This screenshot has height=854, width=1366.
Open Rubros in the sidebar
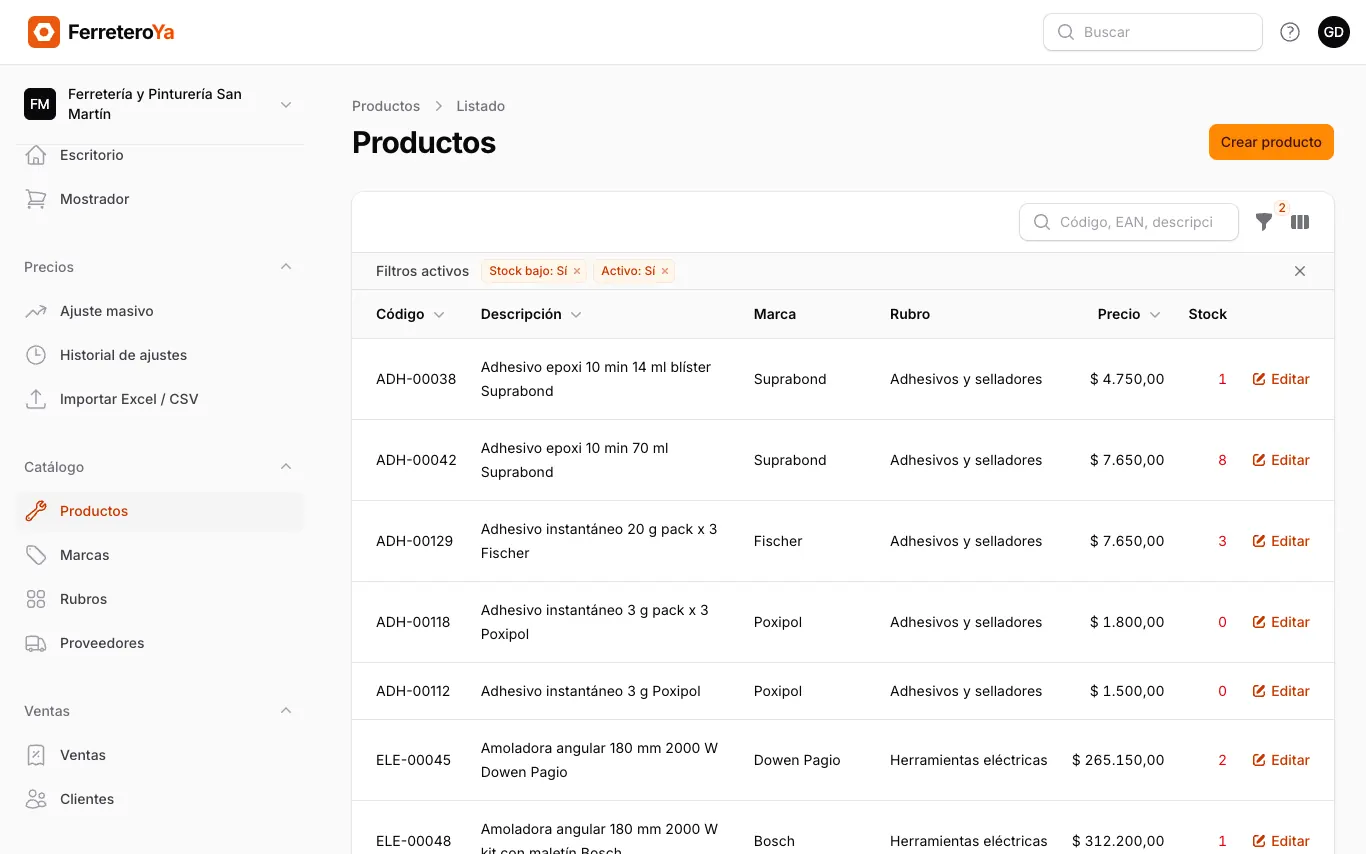(160, 599)
